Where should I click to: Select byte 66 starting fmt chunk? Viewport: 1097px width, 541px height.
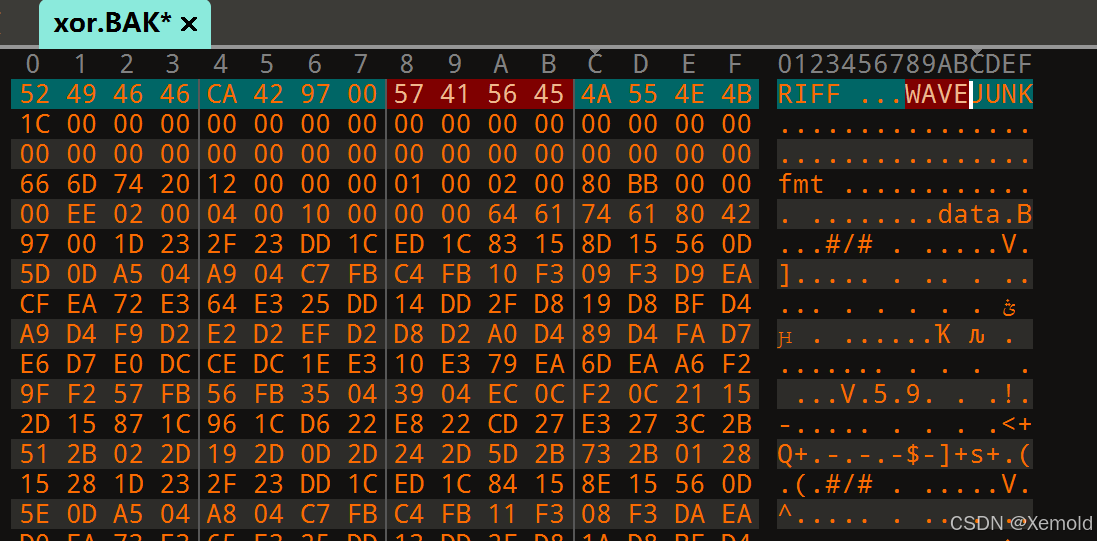coord(34,184)
